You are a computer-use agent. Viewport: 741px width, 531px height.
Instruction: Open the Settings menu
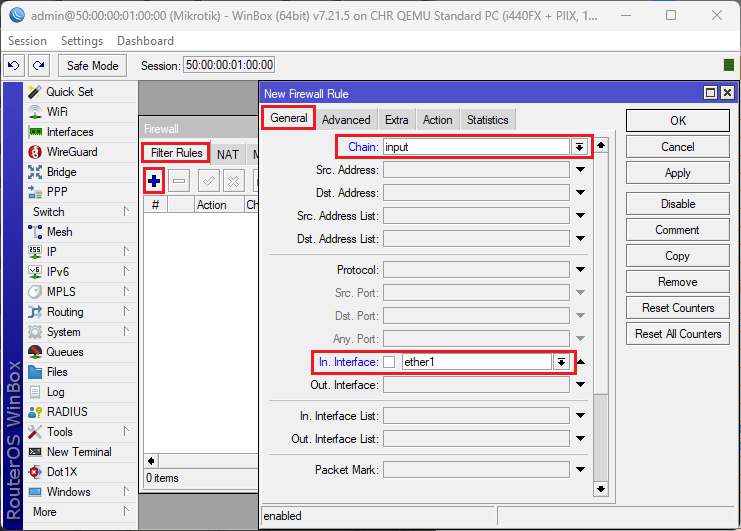82,41
